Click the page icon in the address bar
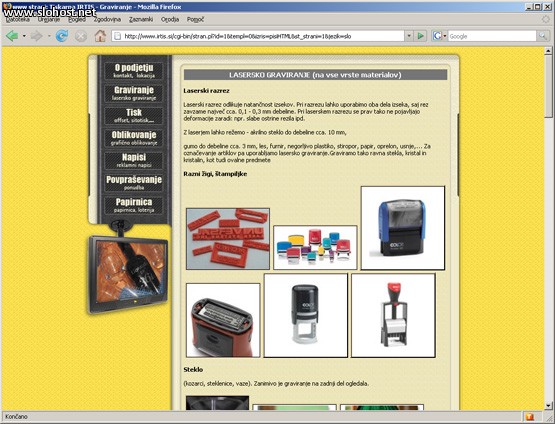The width and height of the screenshot is (555, 424). [118, 36]
